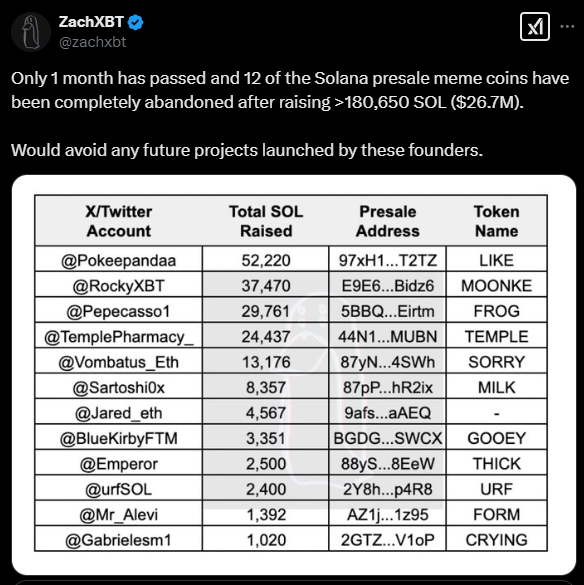The image size is (584, 585).
Task: Click the blue verified badge
Action: tap(135, 22)
